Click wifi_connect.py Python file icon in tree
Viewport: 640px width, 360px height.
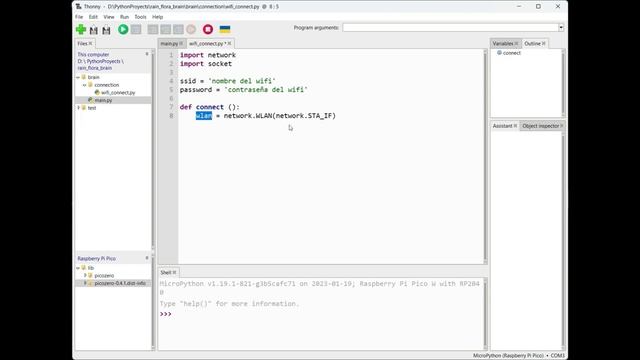click(x=97, y=93)
